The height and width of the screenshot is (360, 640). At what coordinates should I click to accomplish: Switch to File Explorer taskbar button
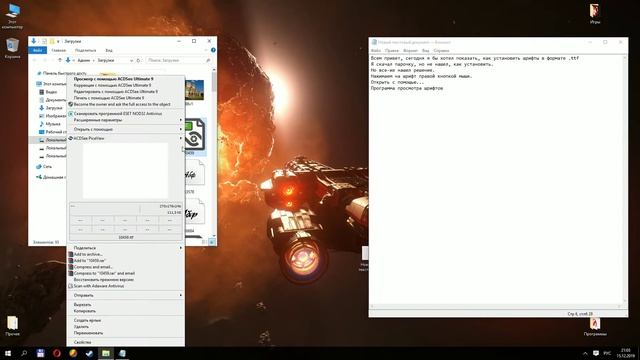(x=106, y=353)
